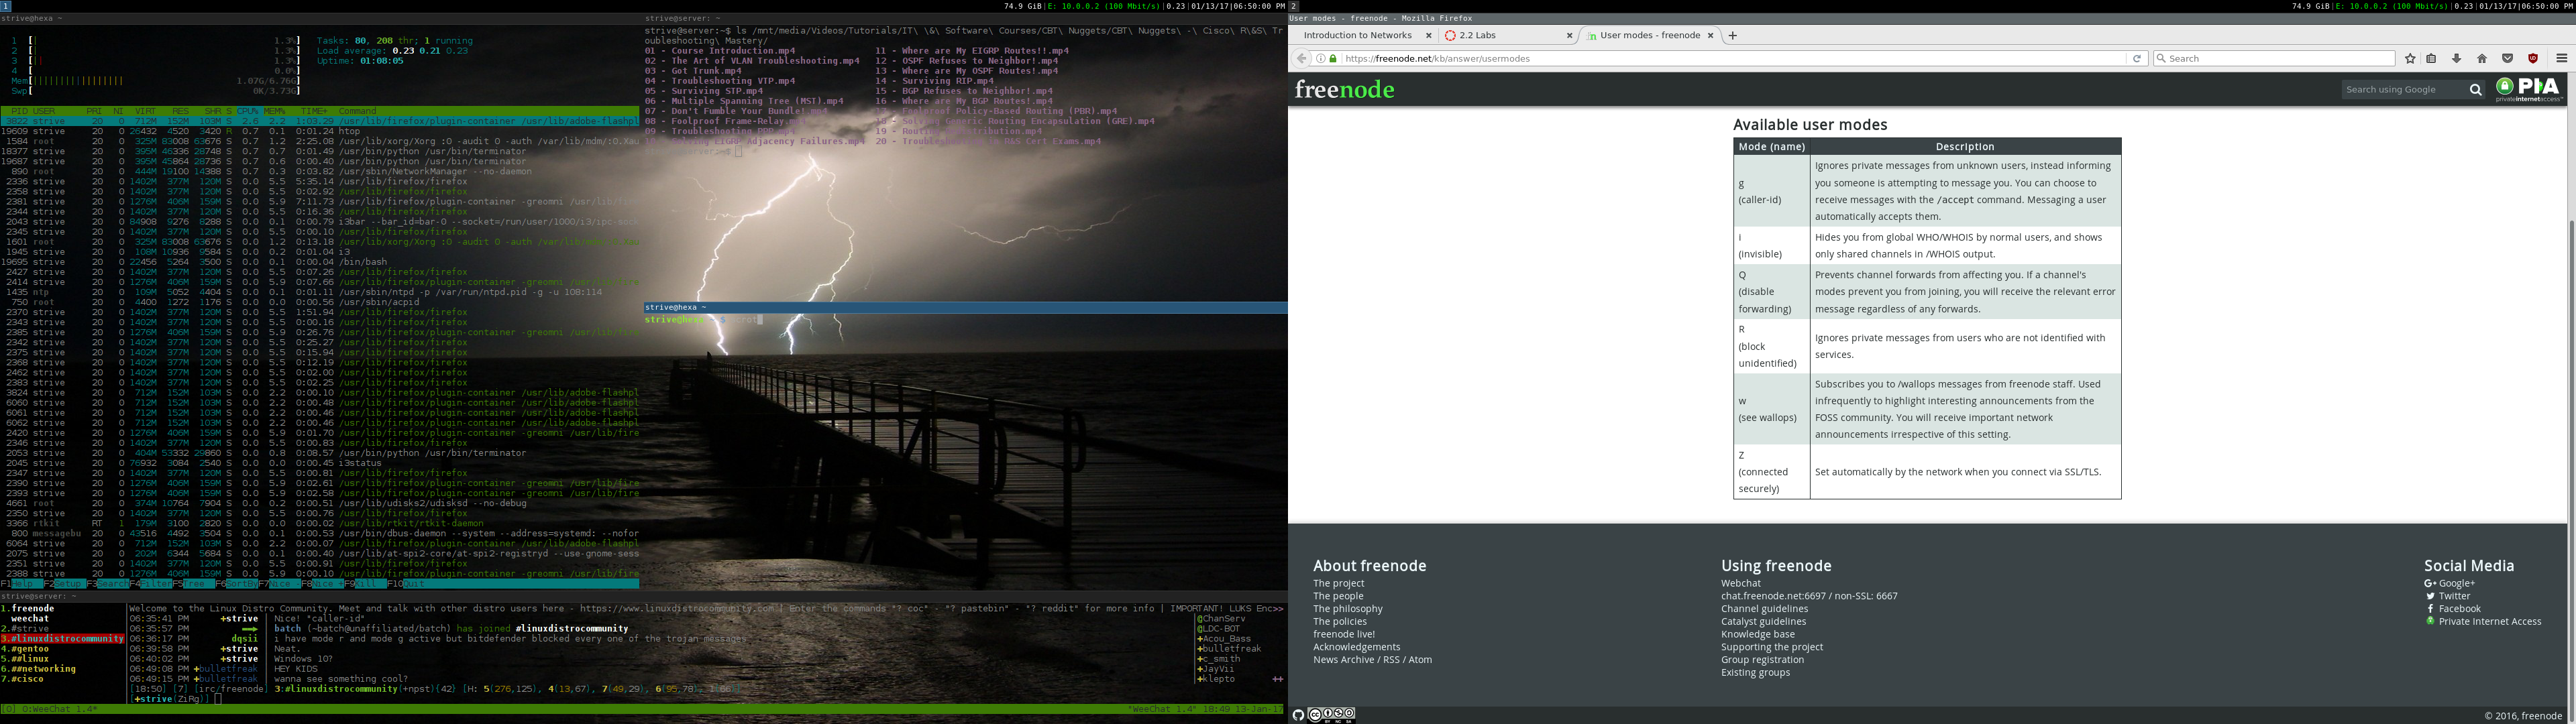Click htop F5 Tree

click(x=193, y=584)
